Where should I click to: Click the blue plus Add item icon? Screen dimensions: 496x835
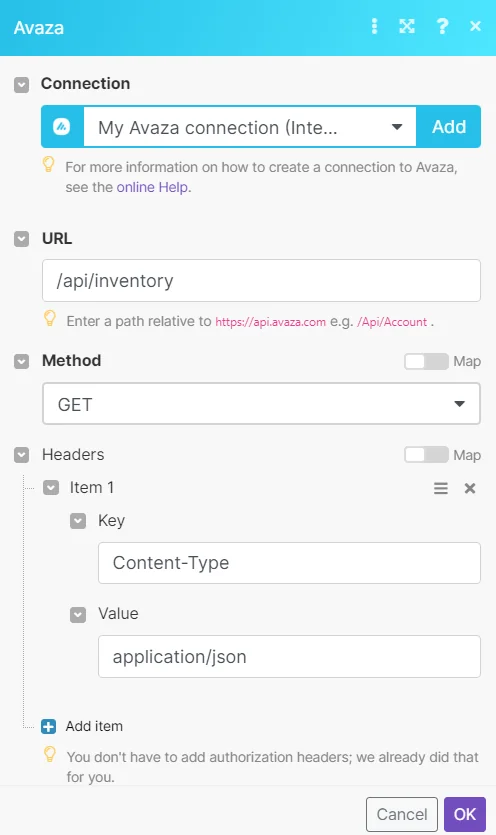point(48,726)
